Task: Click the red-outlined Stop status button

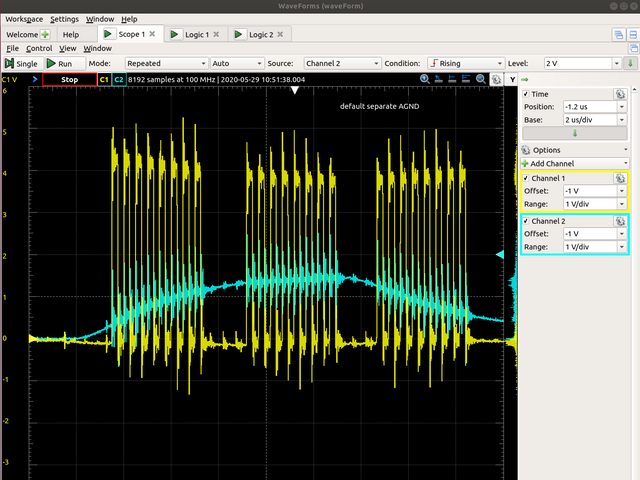Action: tap(69, 80)
